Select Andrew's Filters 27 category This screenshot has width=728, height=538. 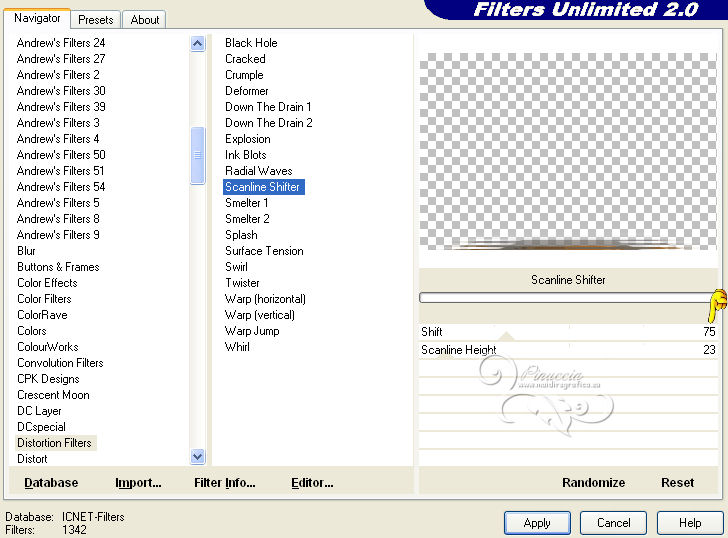coord(61,59)
